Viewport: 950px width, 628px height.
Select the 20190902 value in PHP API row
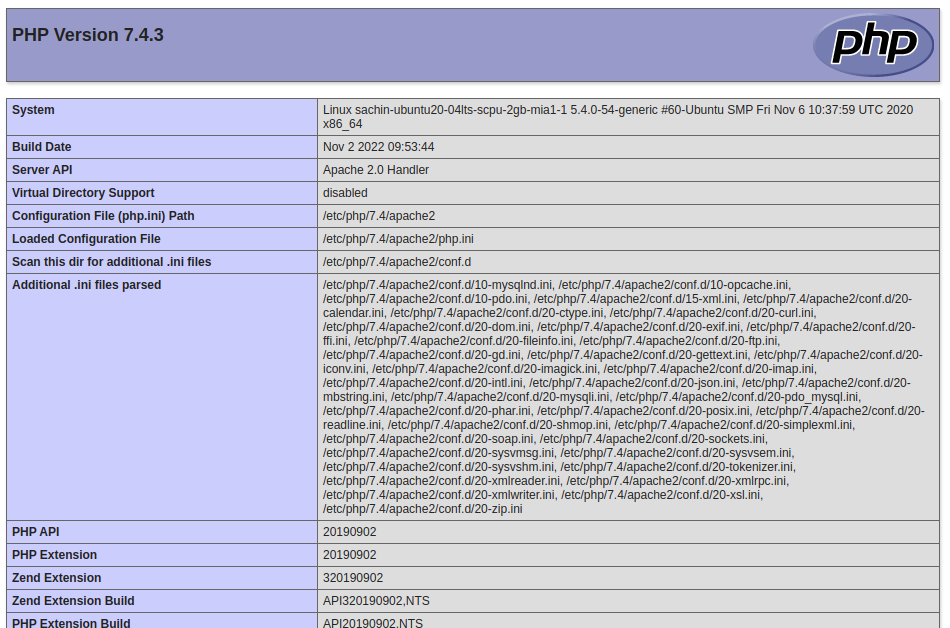pos(350,532)
